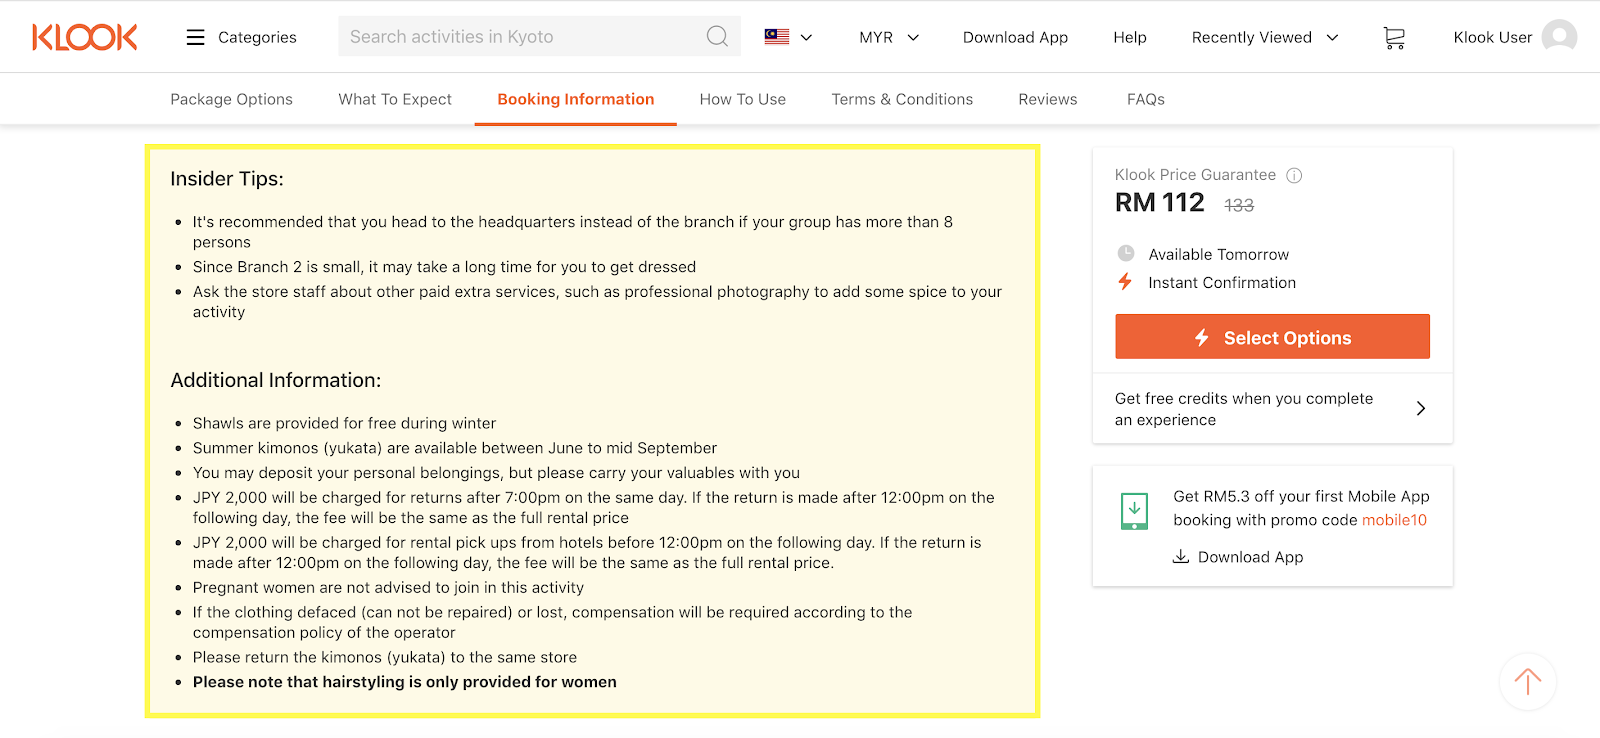Click the Select Options button
The image size is (1600, 738).
pyautogui.click(x=1272, y=337)
